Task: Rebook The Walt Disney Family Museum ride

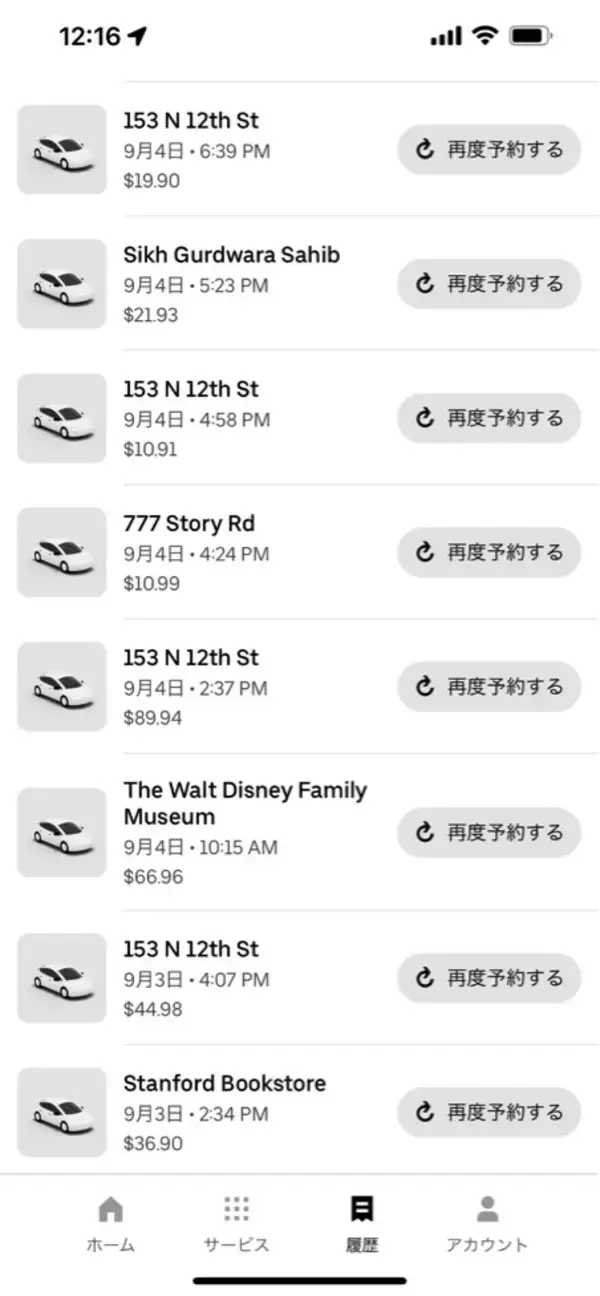Action: [x=489, y=832]
